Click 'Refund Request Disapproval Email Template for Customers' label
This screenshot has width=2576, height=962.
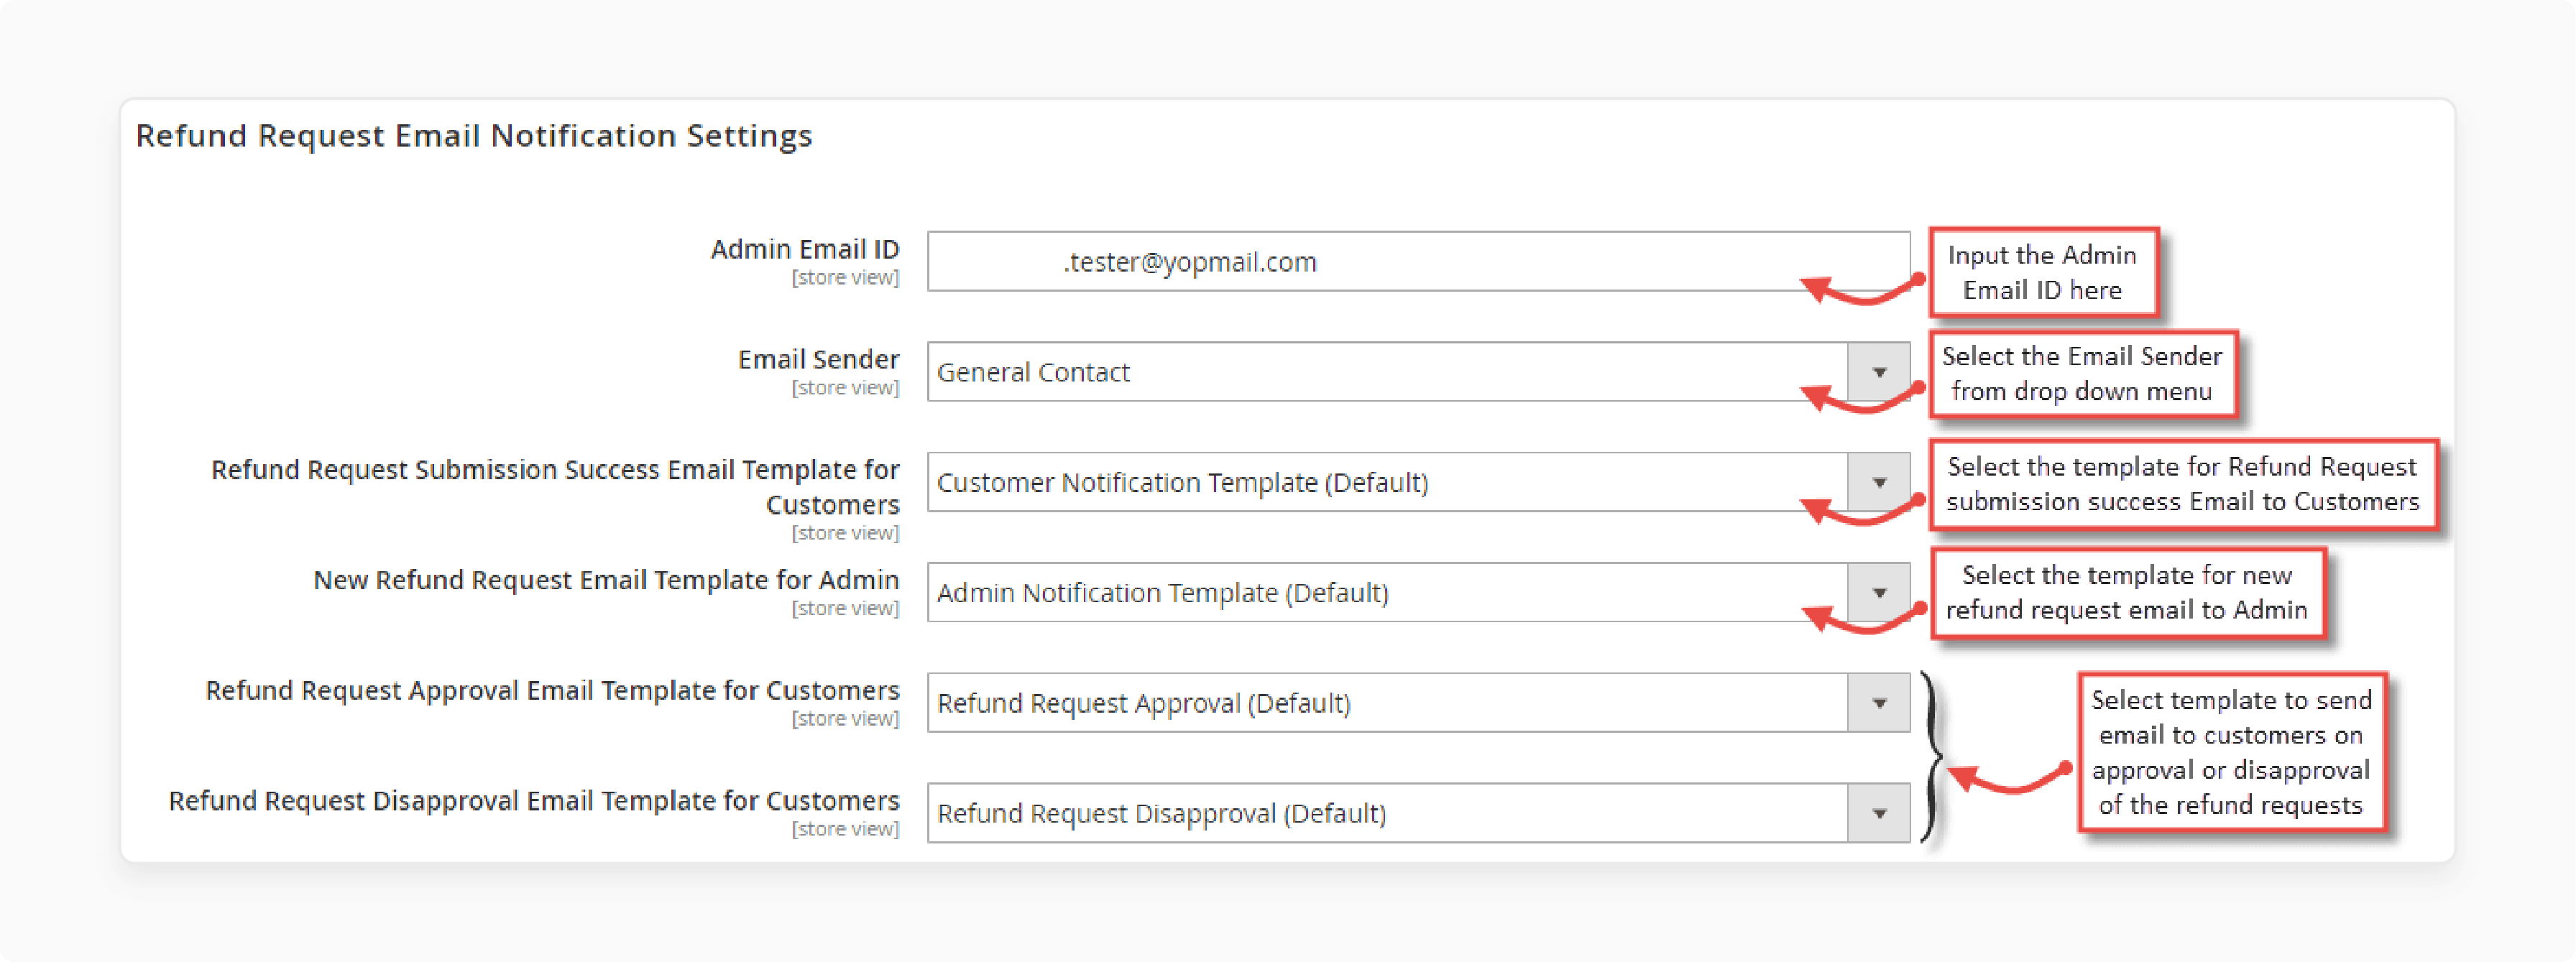(x=534, y=801)
